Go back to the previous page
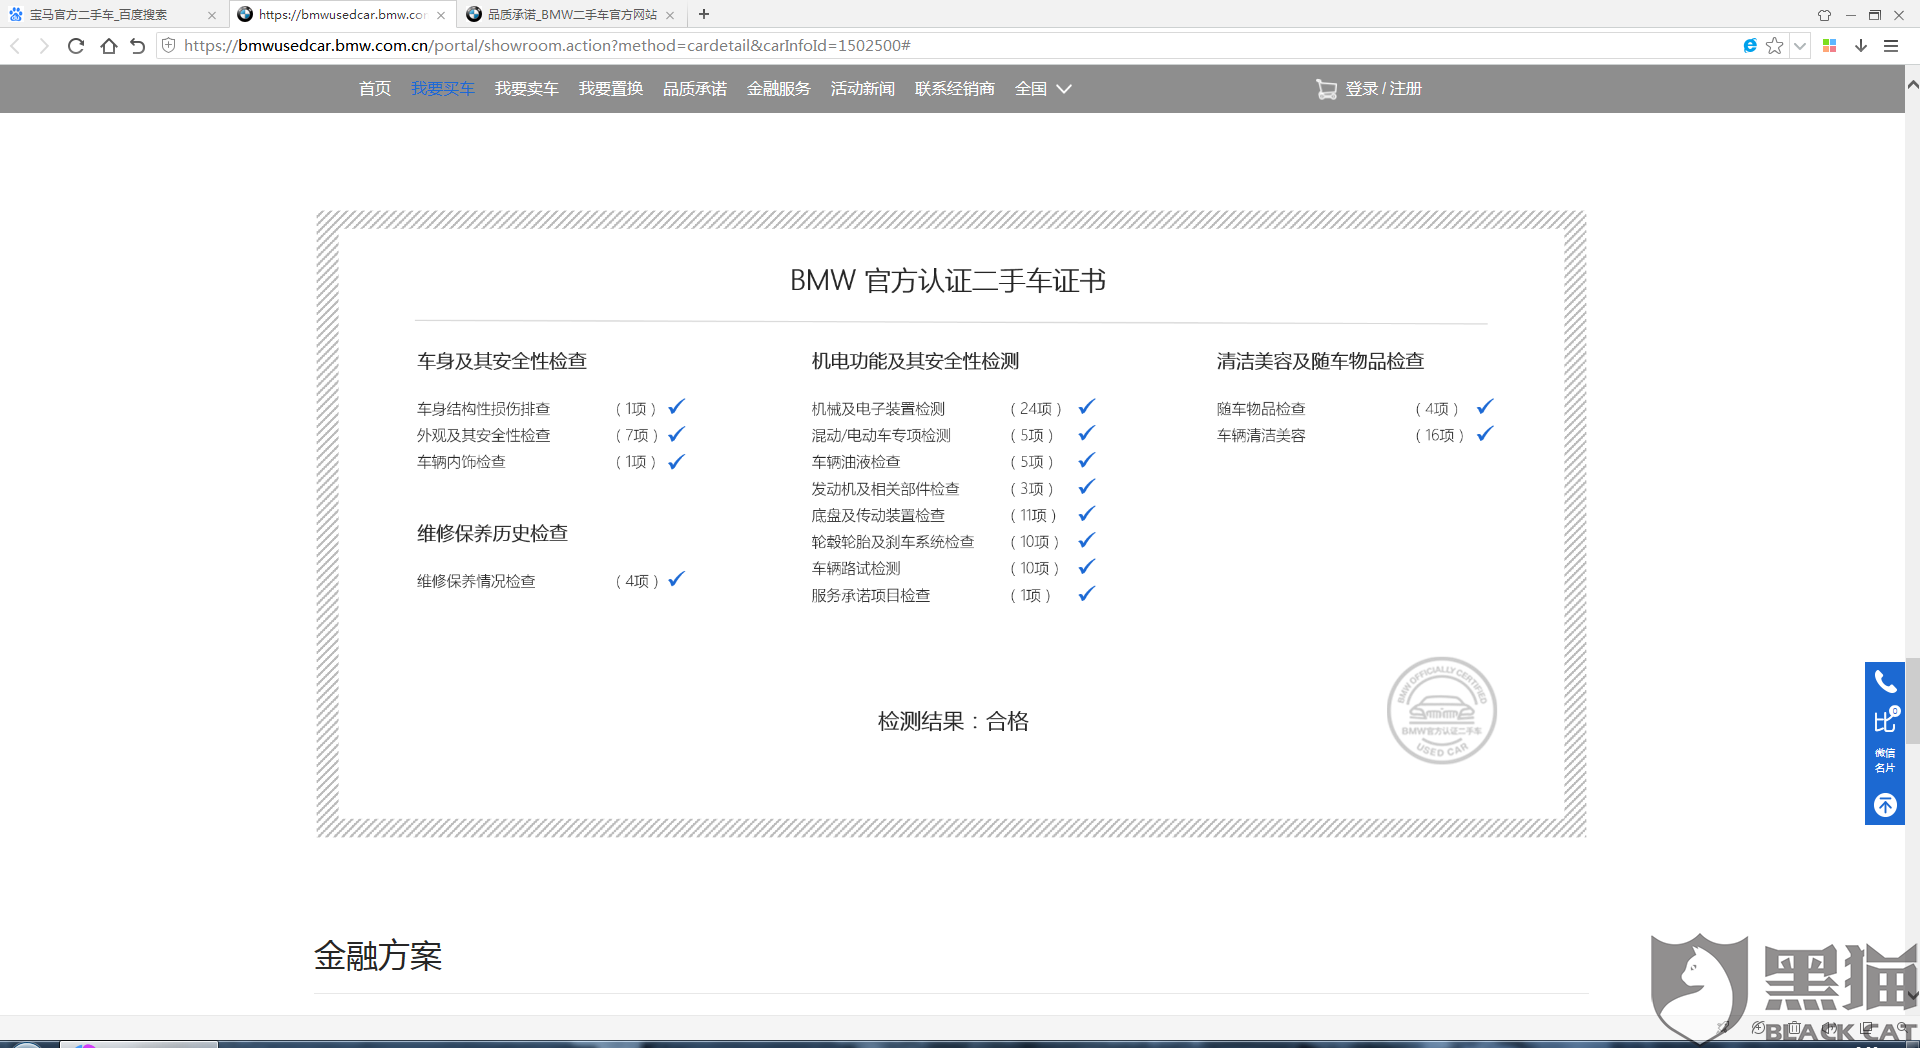1920x1048 pixels. click(15, 46)
